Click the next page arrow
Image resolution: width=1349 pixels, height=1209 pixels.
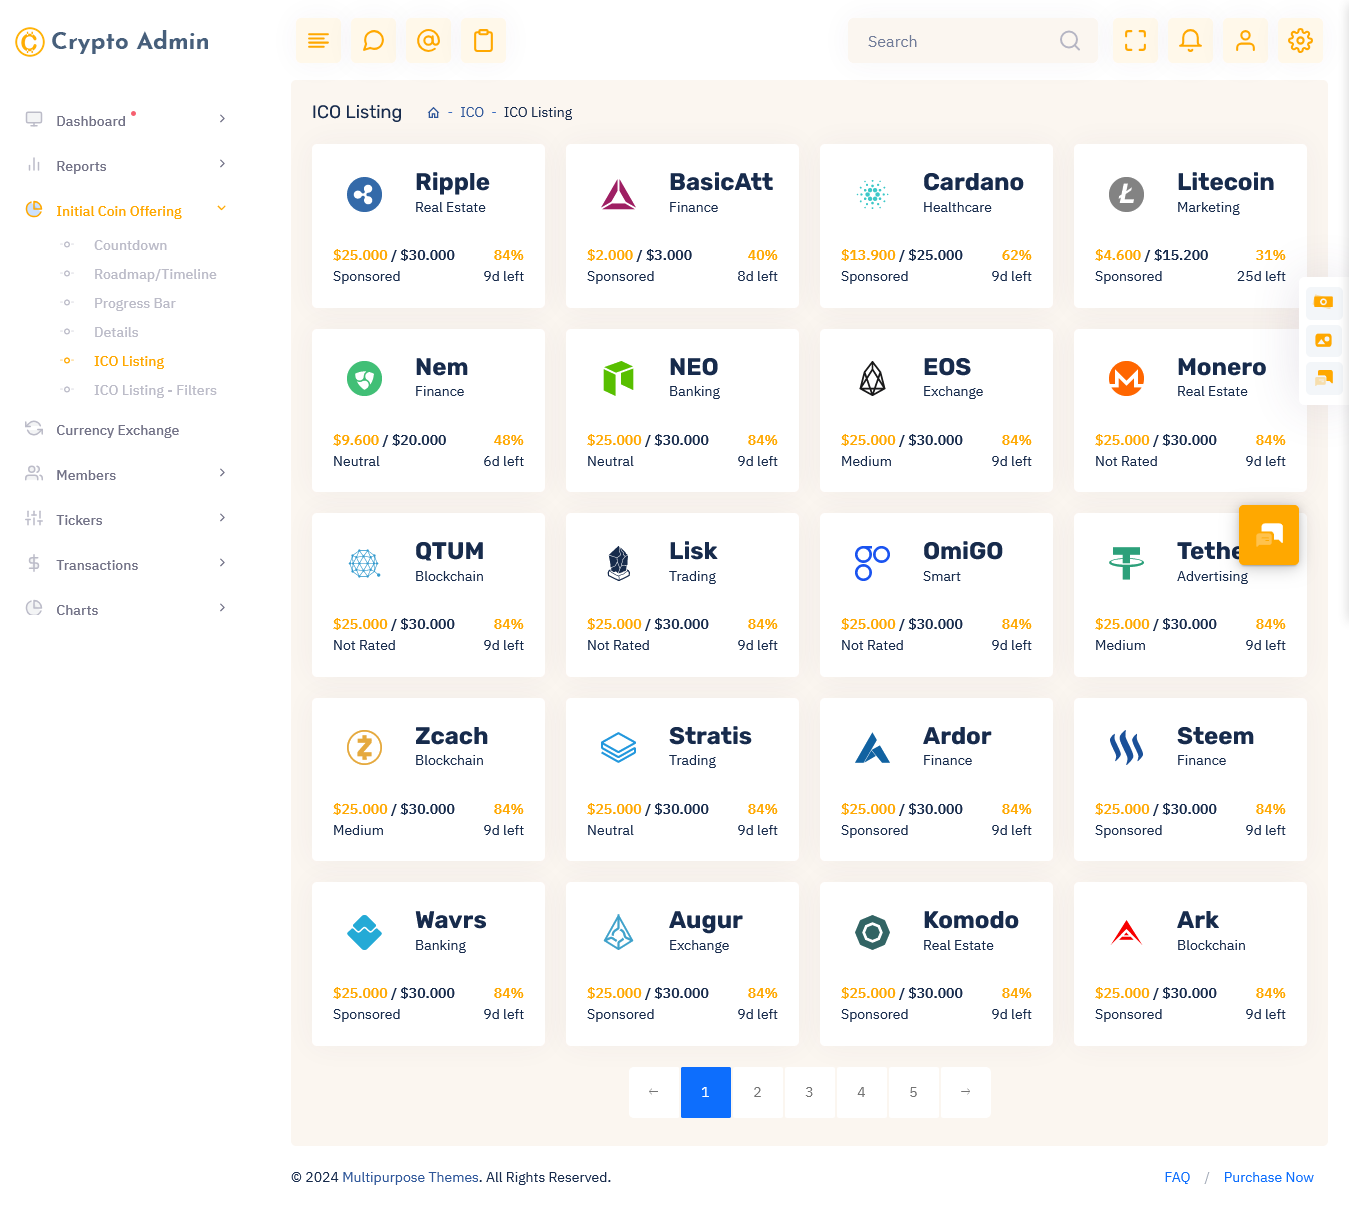[965, 1092]
